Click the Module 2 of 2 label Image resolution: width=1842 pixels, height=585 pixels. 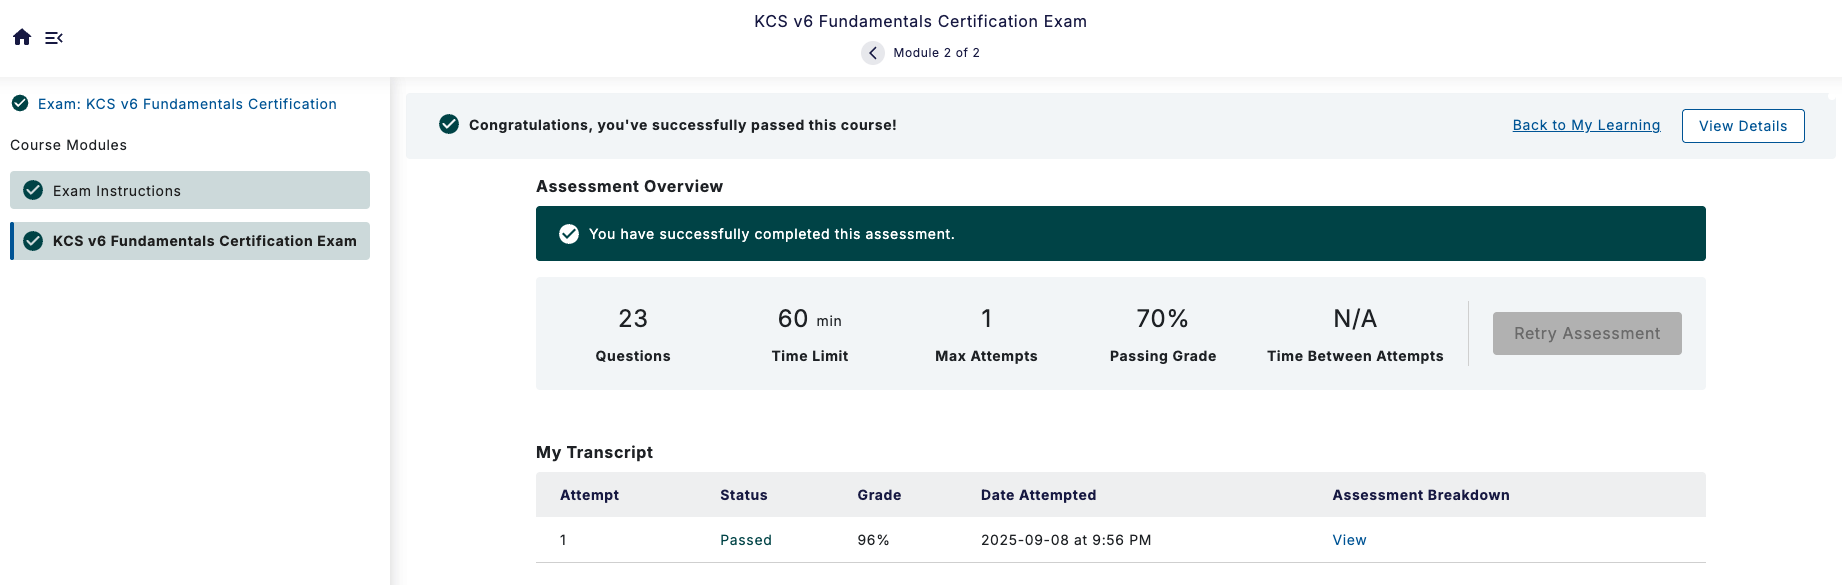(936, 53)
